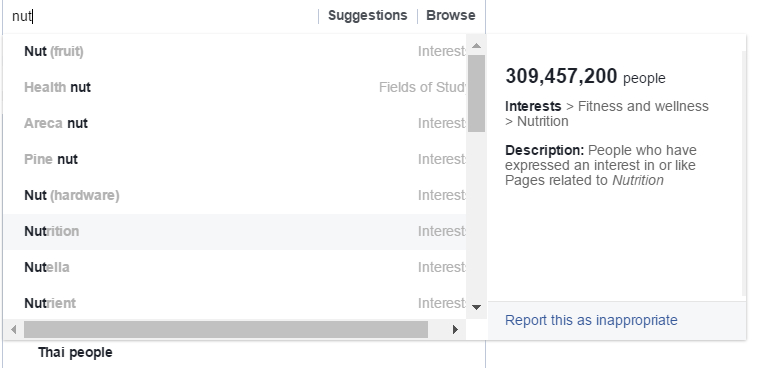Viewport: 774px width, 368px height.
Task: Pick the Nutrition interest suggestion
Action: point(235,231)
